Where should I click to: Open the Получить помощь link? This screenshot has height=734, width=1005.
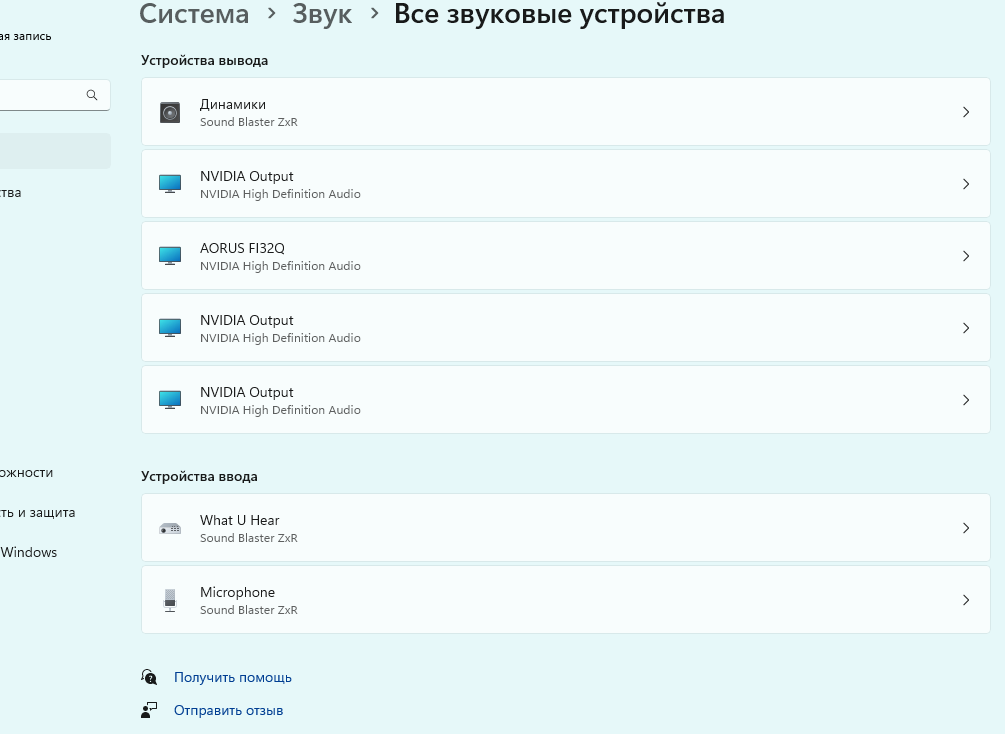coord(233,677)
